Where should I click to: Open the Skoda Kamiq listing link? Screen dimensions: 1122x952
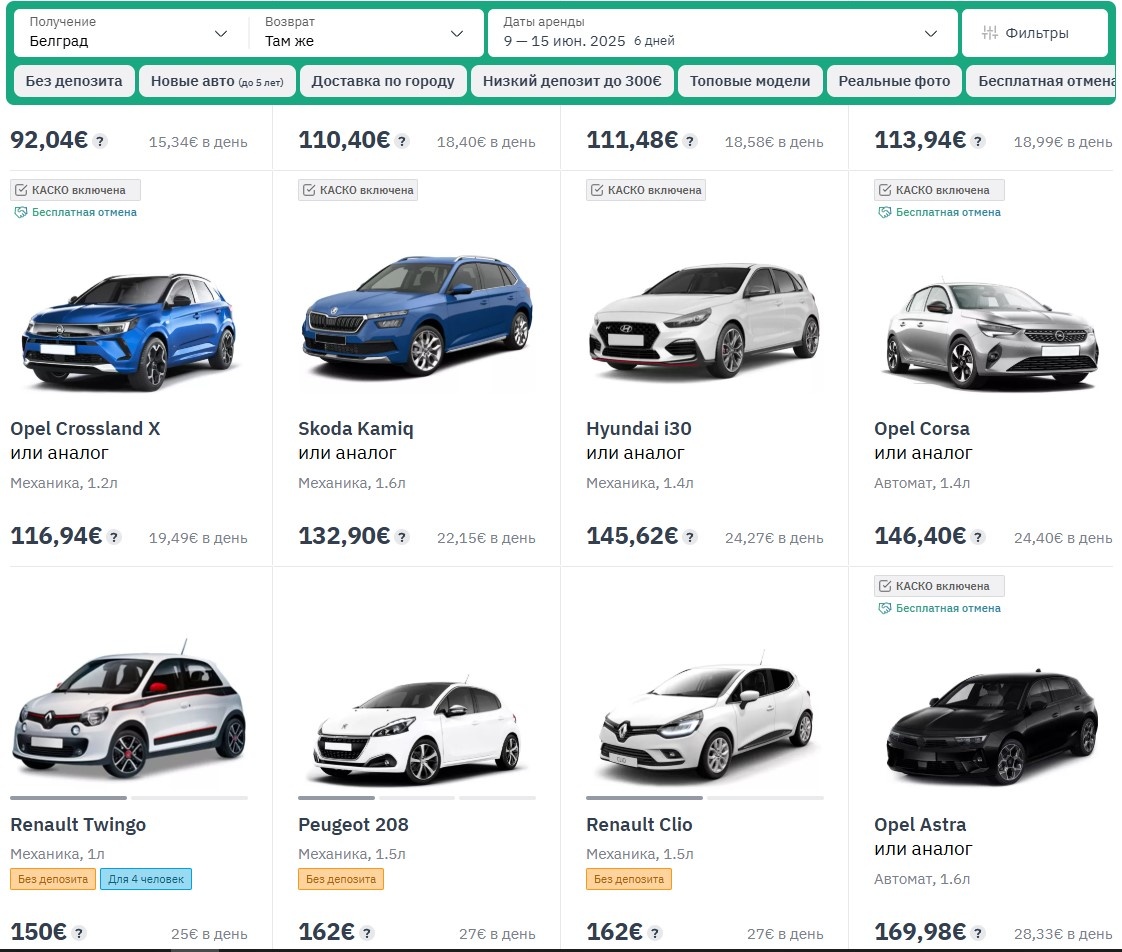[x=356, y=428]
